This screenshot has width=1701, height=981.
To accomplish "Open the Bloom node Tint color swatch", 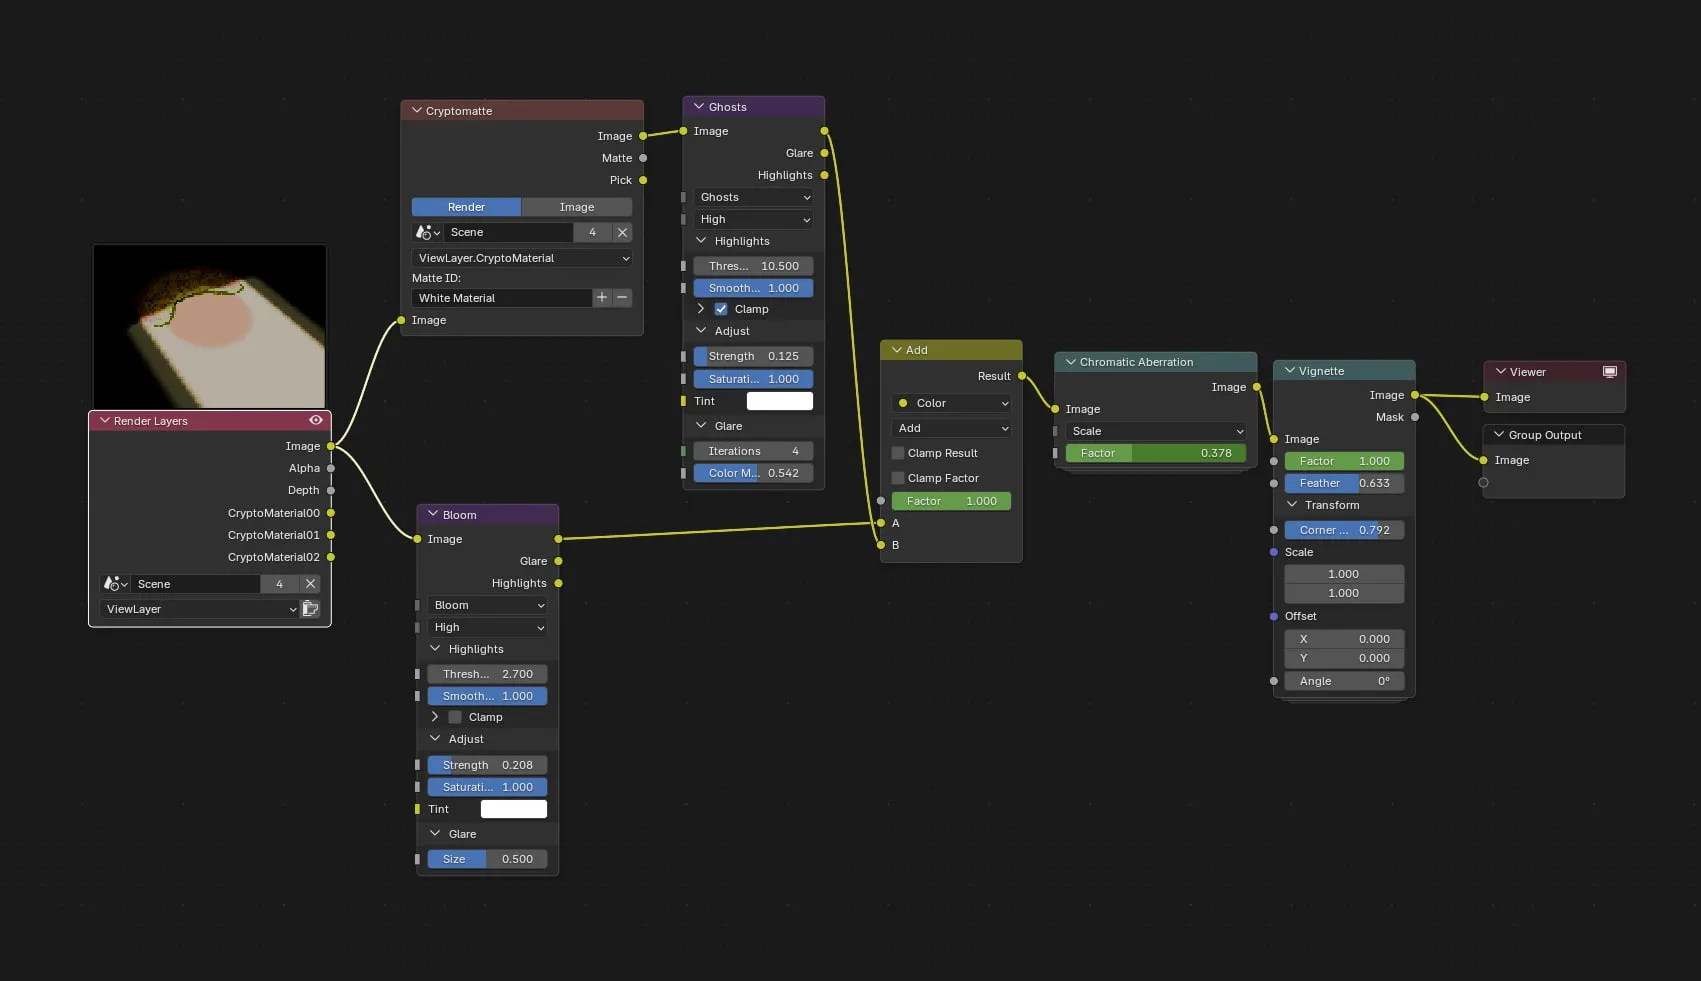I will point(514,809).
